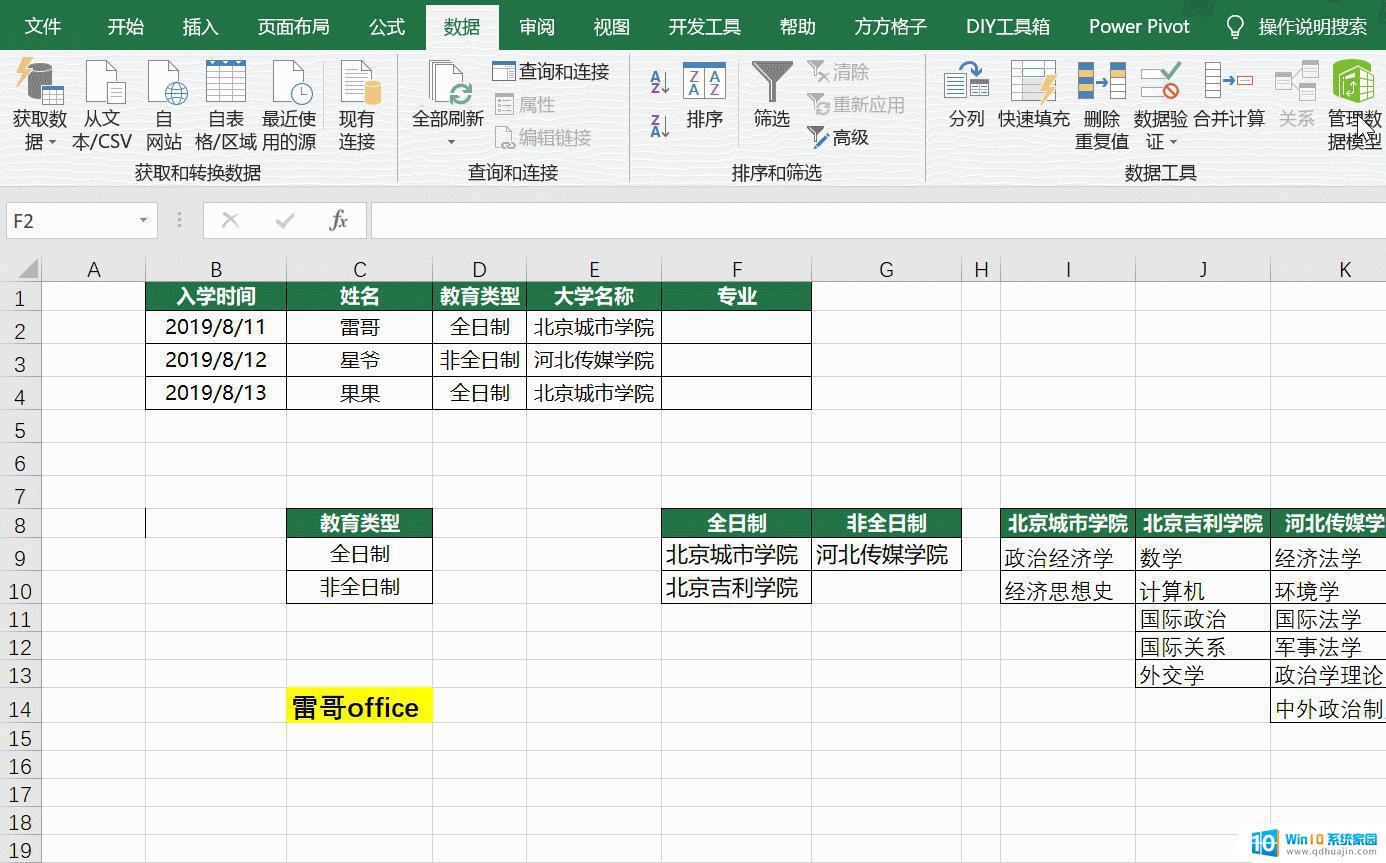The width and height of the screenshot is (1386, 863).
Task: Click 管理数据模型 (Manage Data Model) icon
Action: pos(1354,82)
